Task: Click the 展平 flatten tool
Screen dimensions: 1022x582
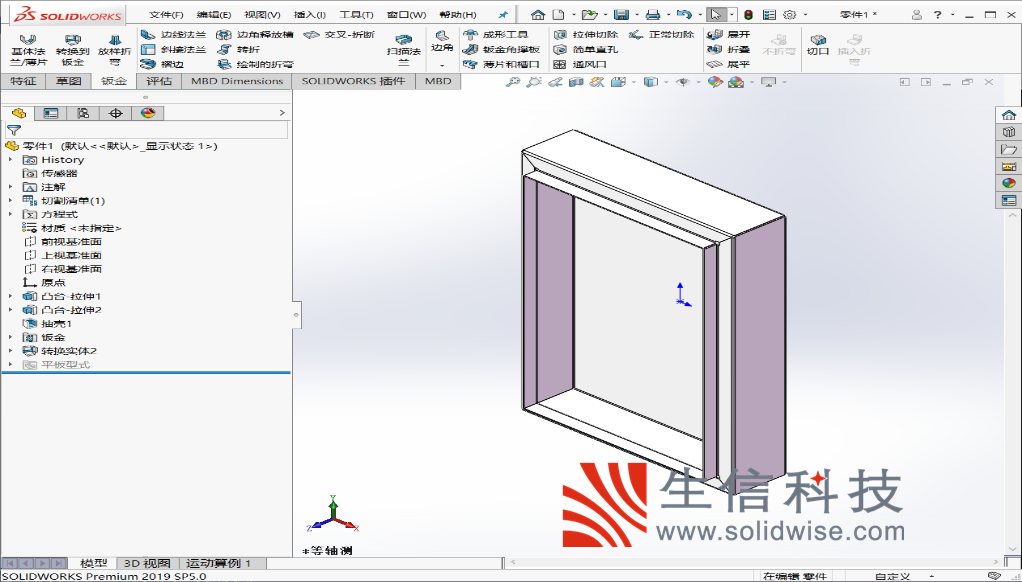Action: point(729,65)
